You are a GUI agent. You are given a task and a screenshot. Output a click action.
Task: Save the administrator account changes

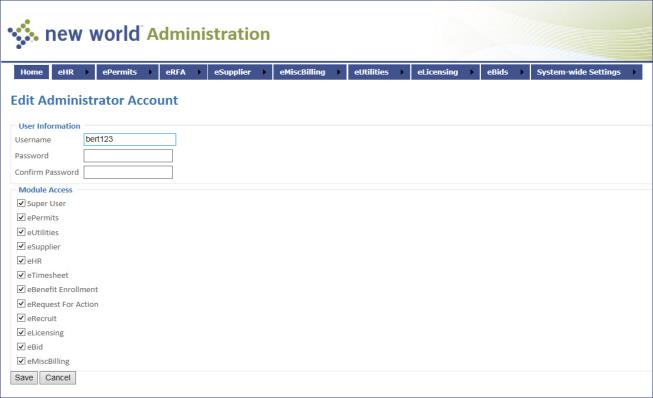24,378
